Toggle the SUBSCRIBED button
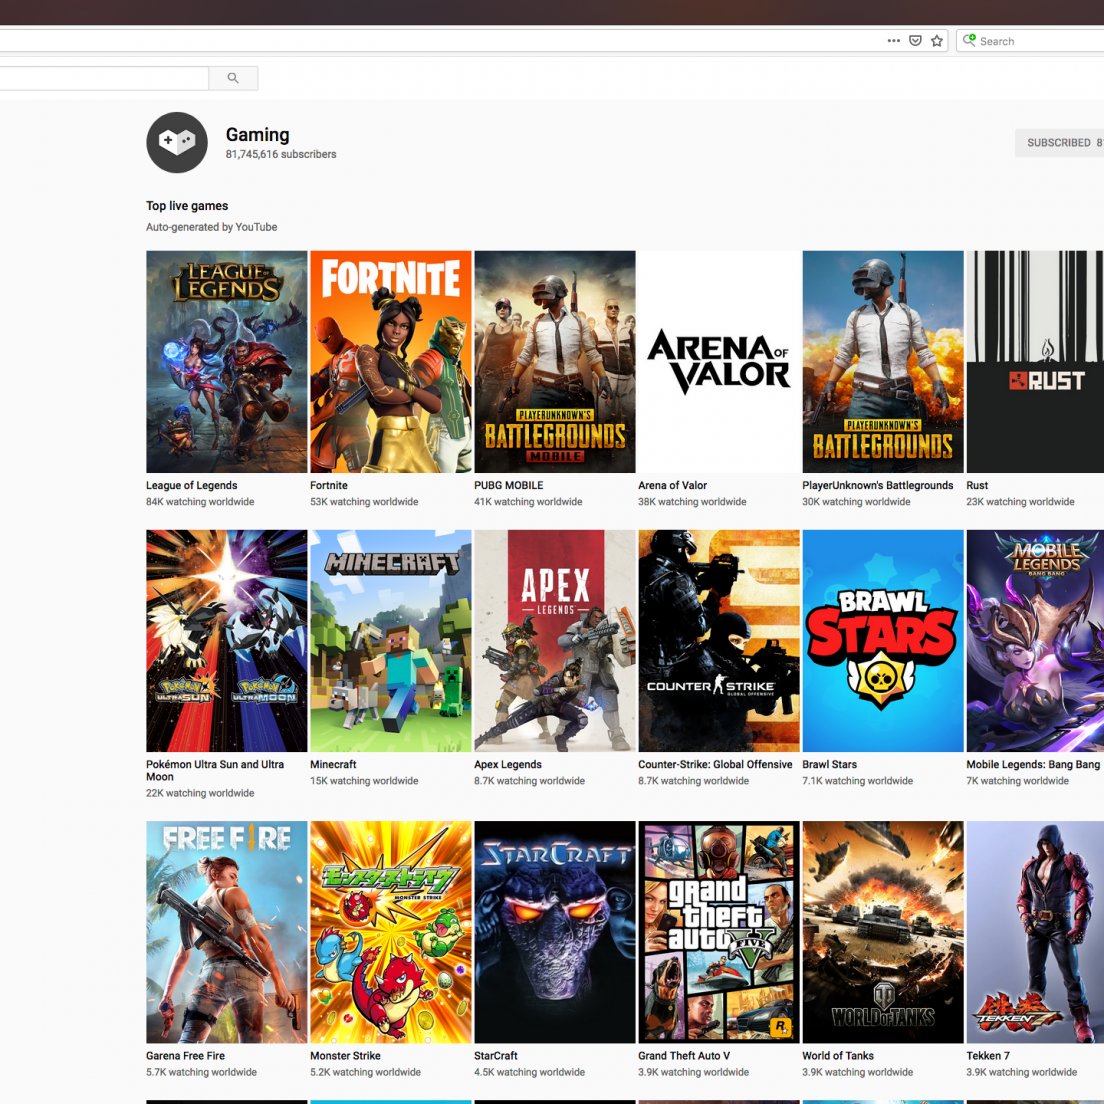The height and width of the screenshot is (1104, 1104). (x=1058, y=143)
